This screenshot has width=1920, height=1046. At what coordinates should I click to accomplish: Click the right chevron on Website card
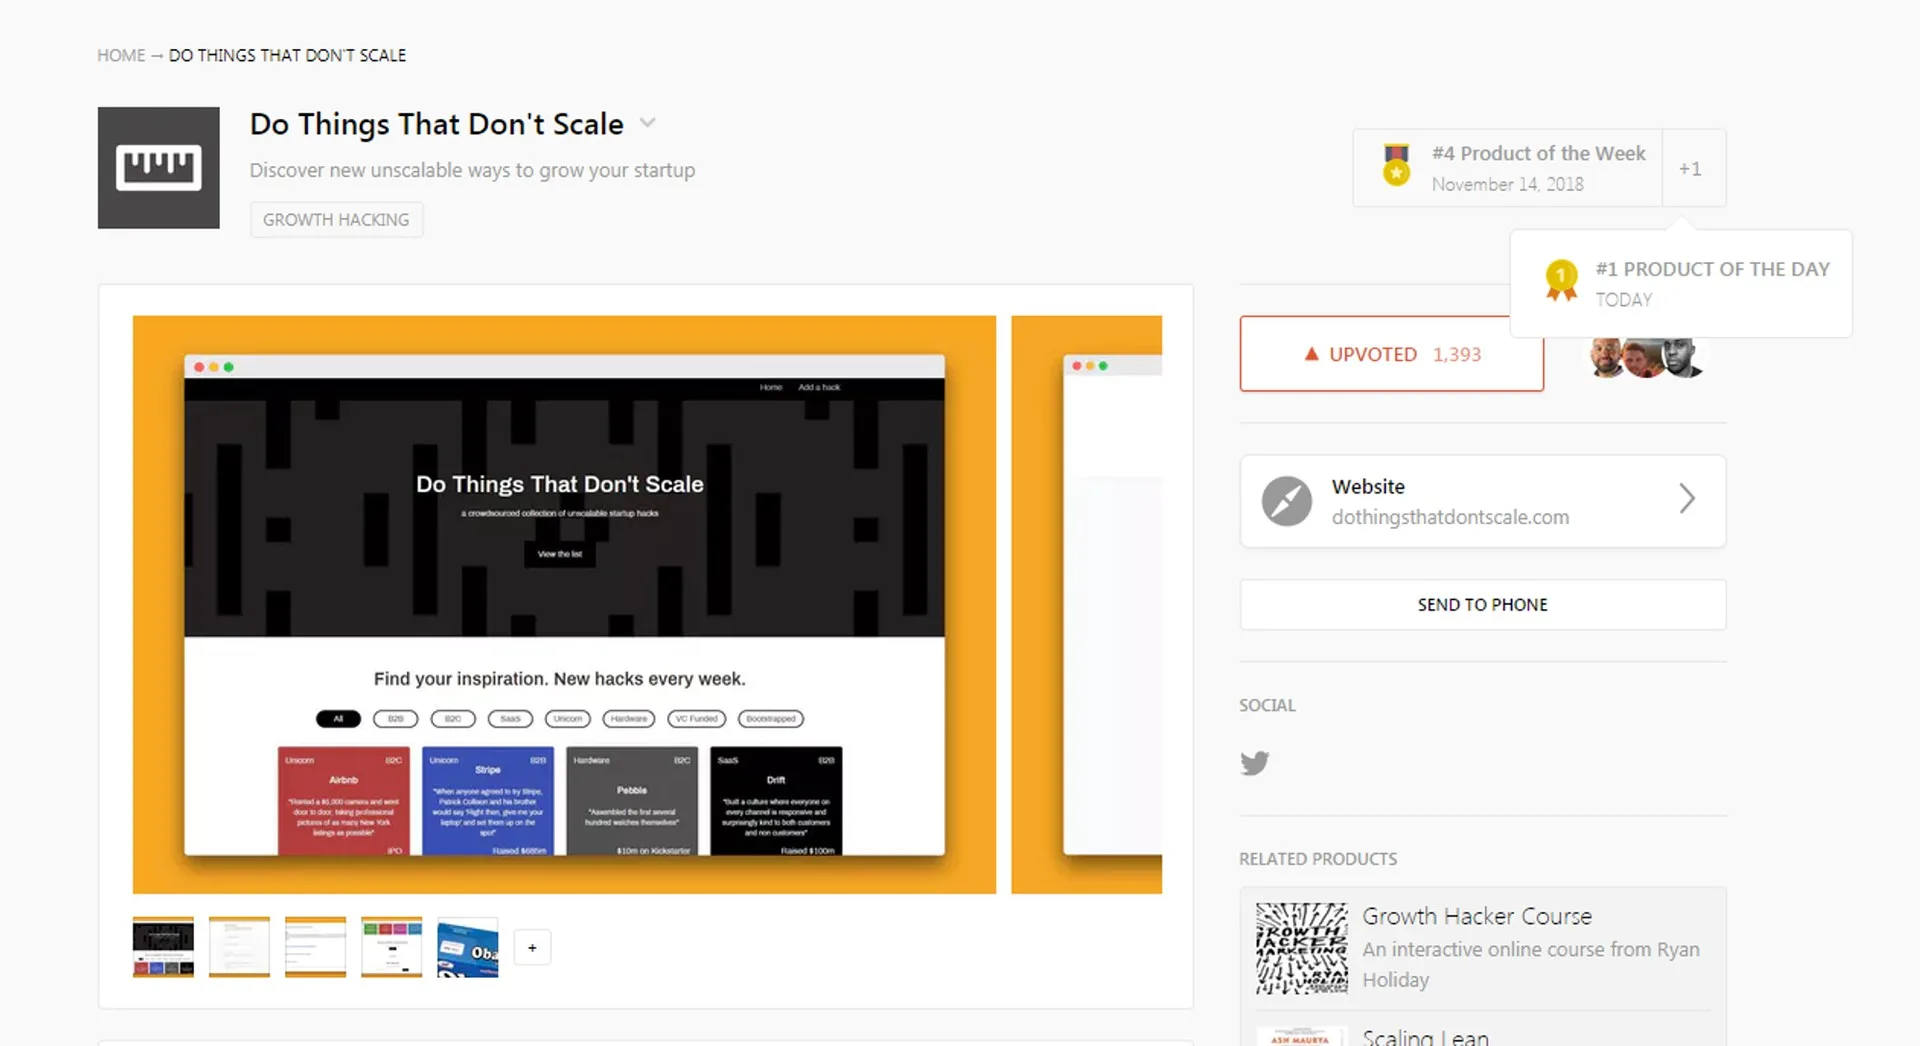(x=1687, y=498)
